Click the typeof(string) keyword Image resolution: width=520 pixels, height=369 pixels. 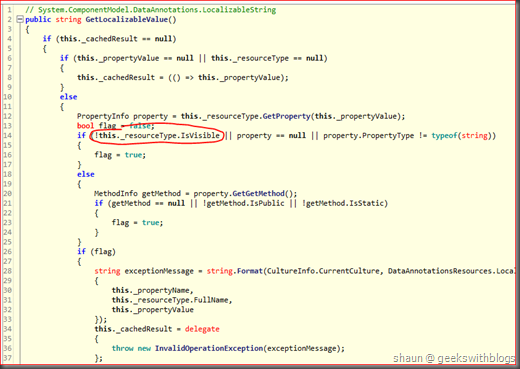tap(459, 136)
